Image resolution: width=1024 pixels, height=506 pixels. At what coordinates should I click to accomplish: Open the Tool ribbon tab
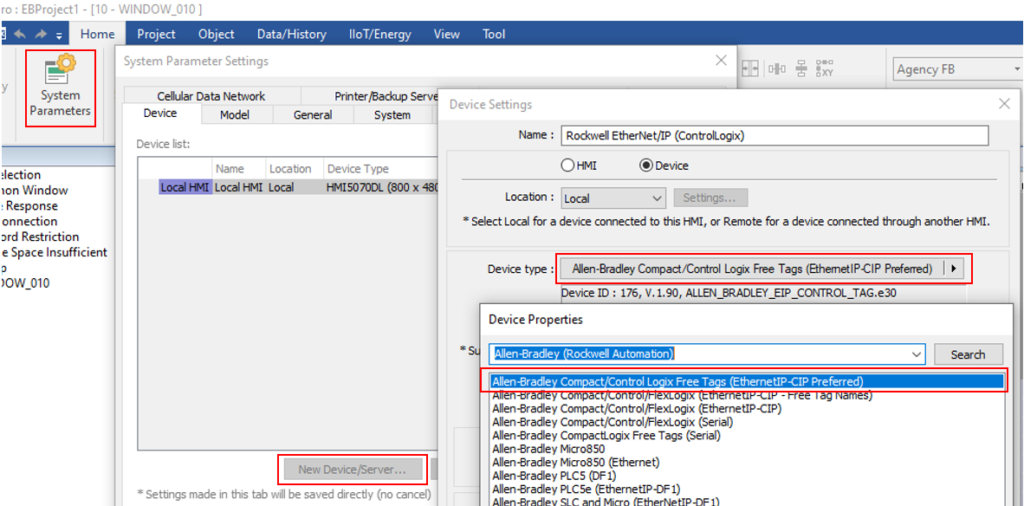[494, 34]
